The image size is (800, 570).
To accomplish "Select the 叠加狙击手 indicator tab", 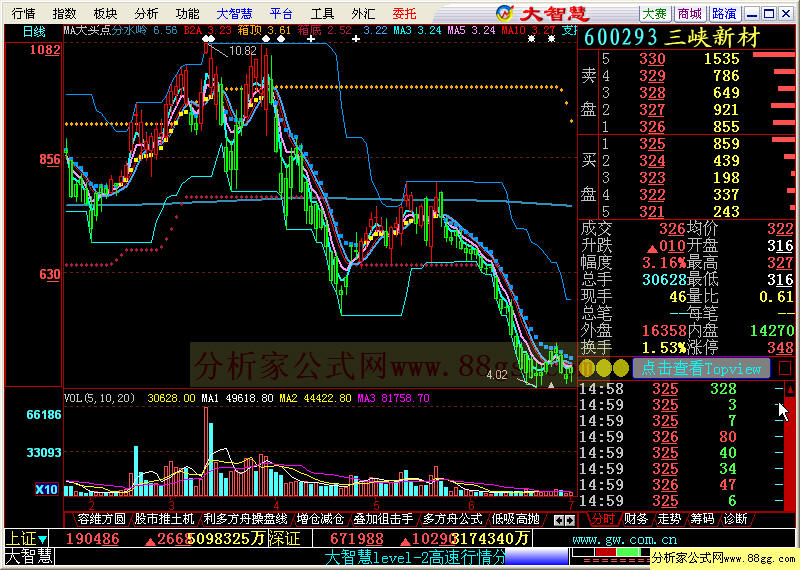I will 383,519.
